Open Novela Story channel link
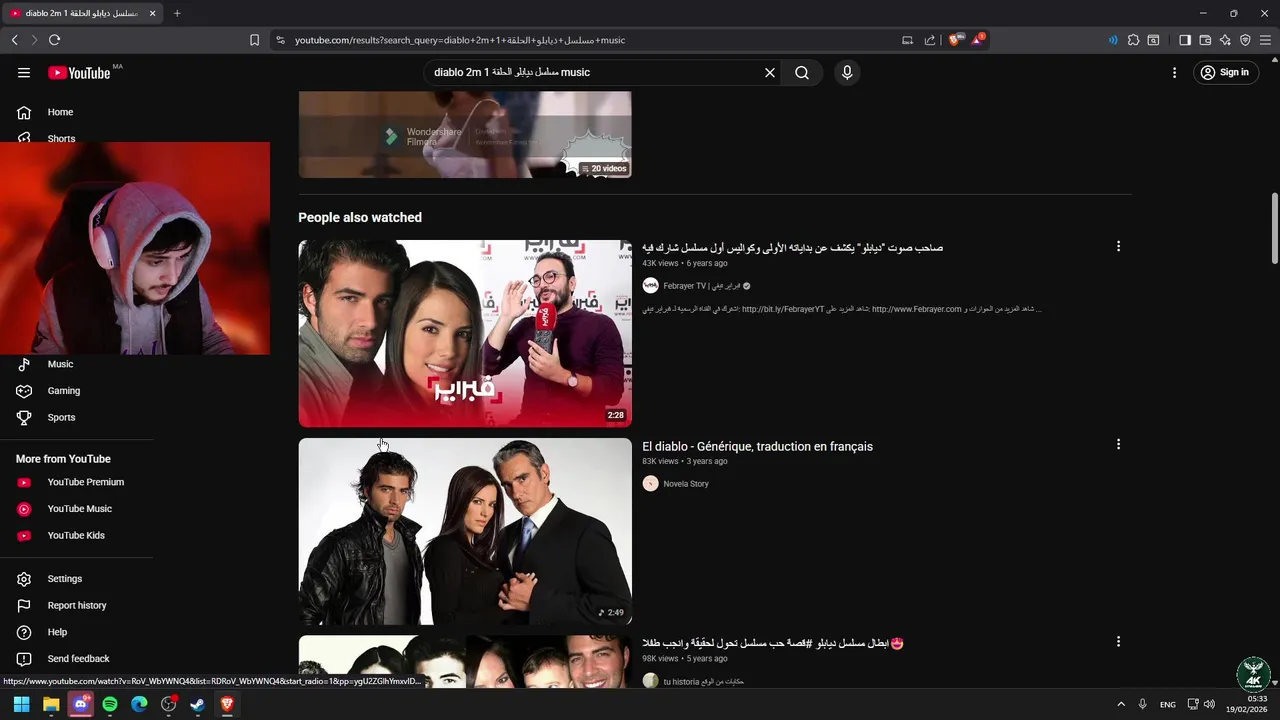 pos(686,484)
